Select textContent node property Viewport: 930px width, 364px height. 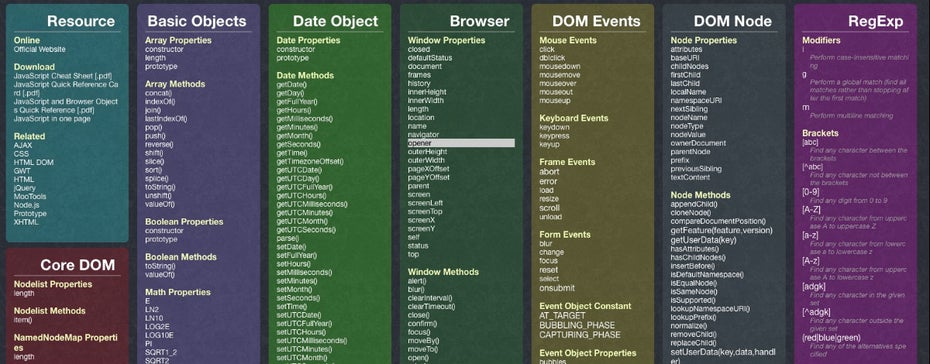[690, 177]
